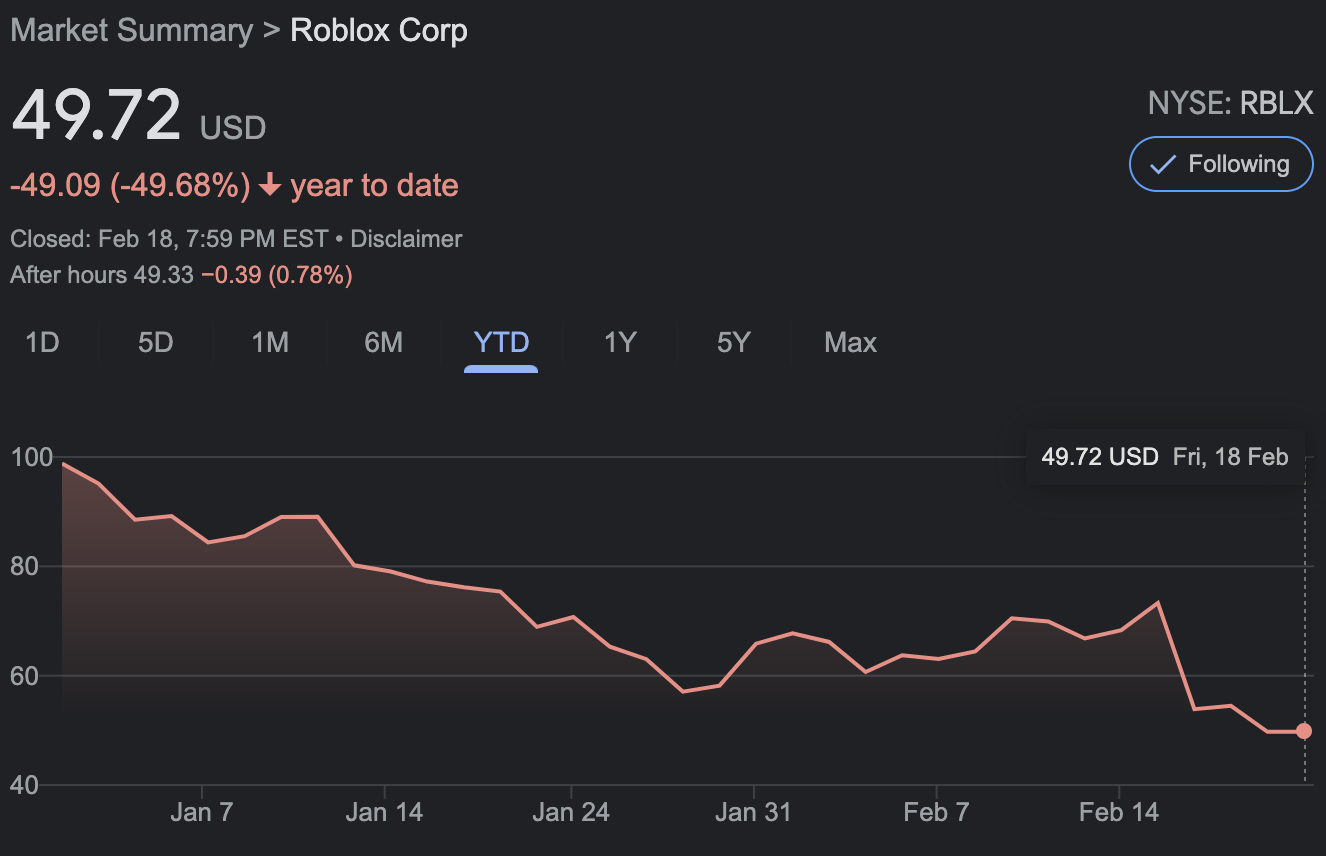1326x856 pixels.
Task: Click the red down arrow icon
Action: pyautogui.click(x=269, y=186)
